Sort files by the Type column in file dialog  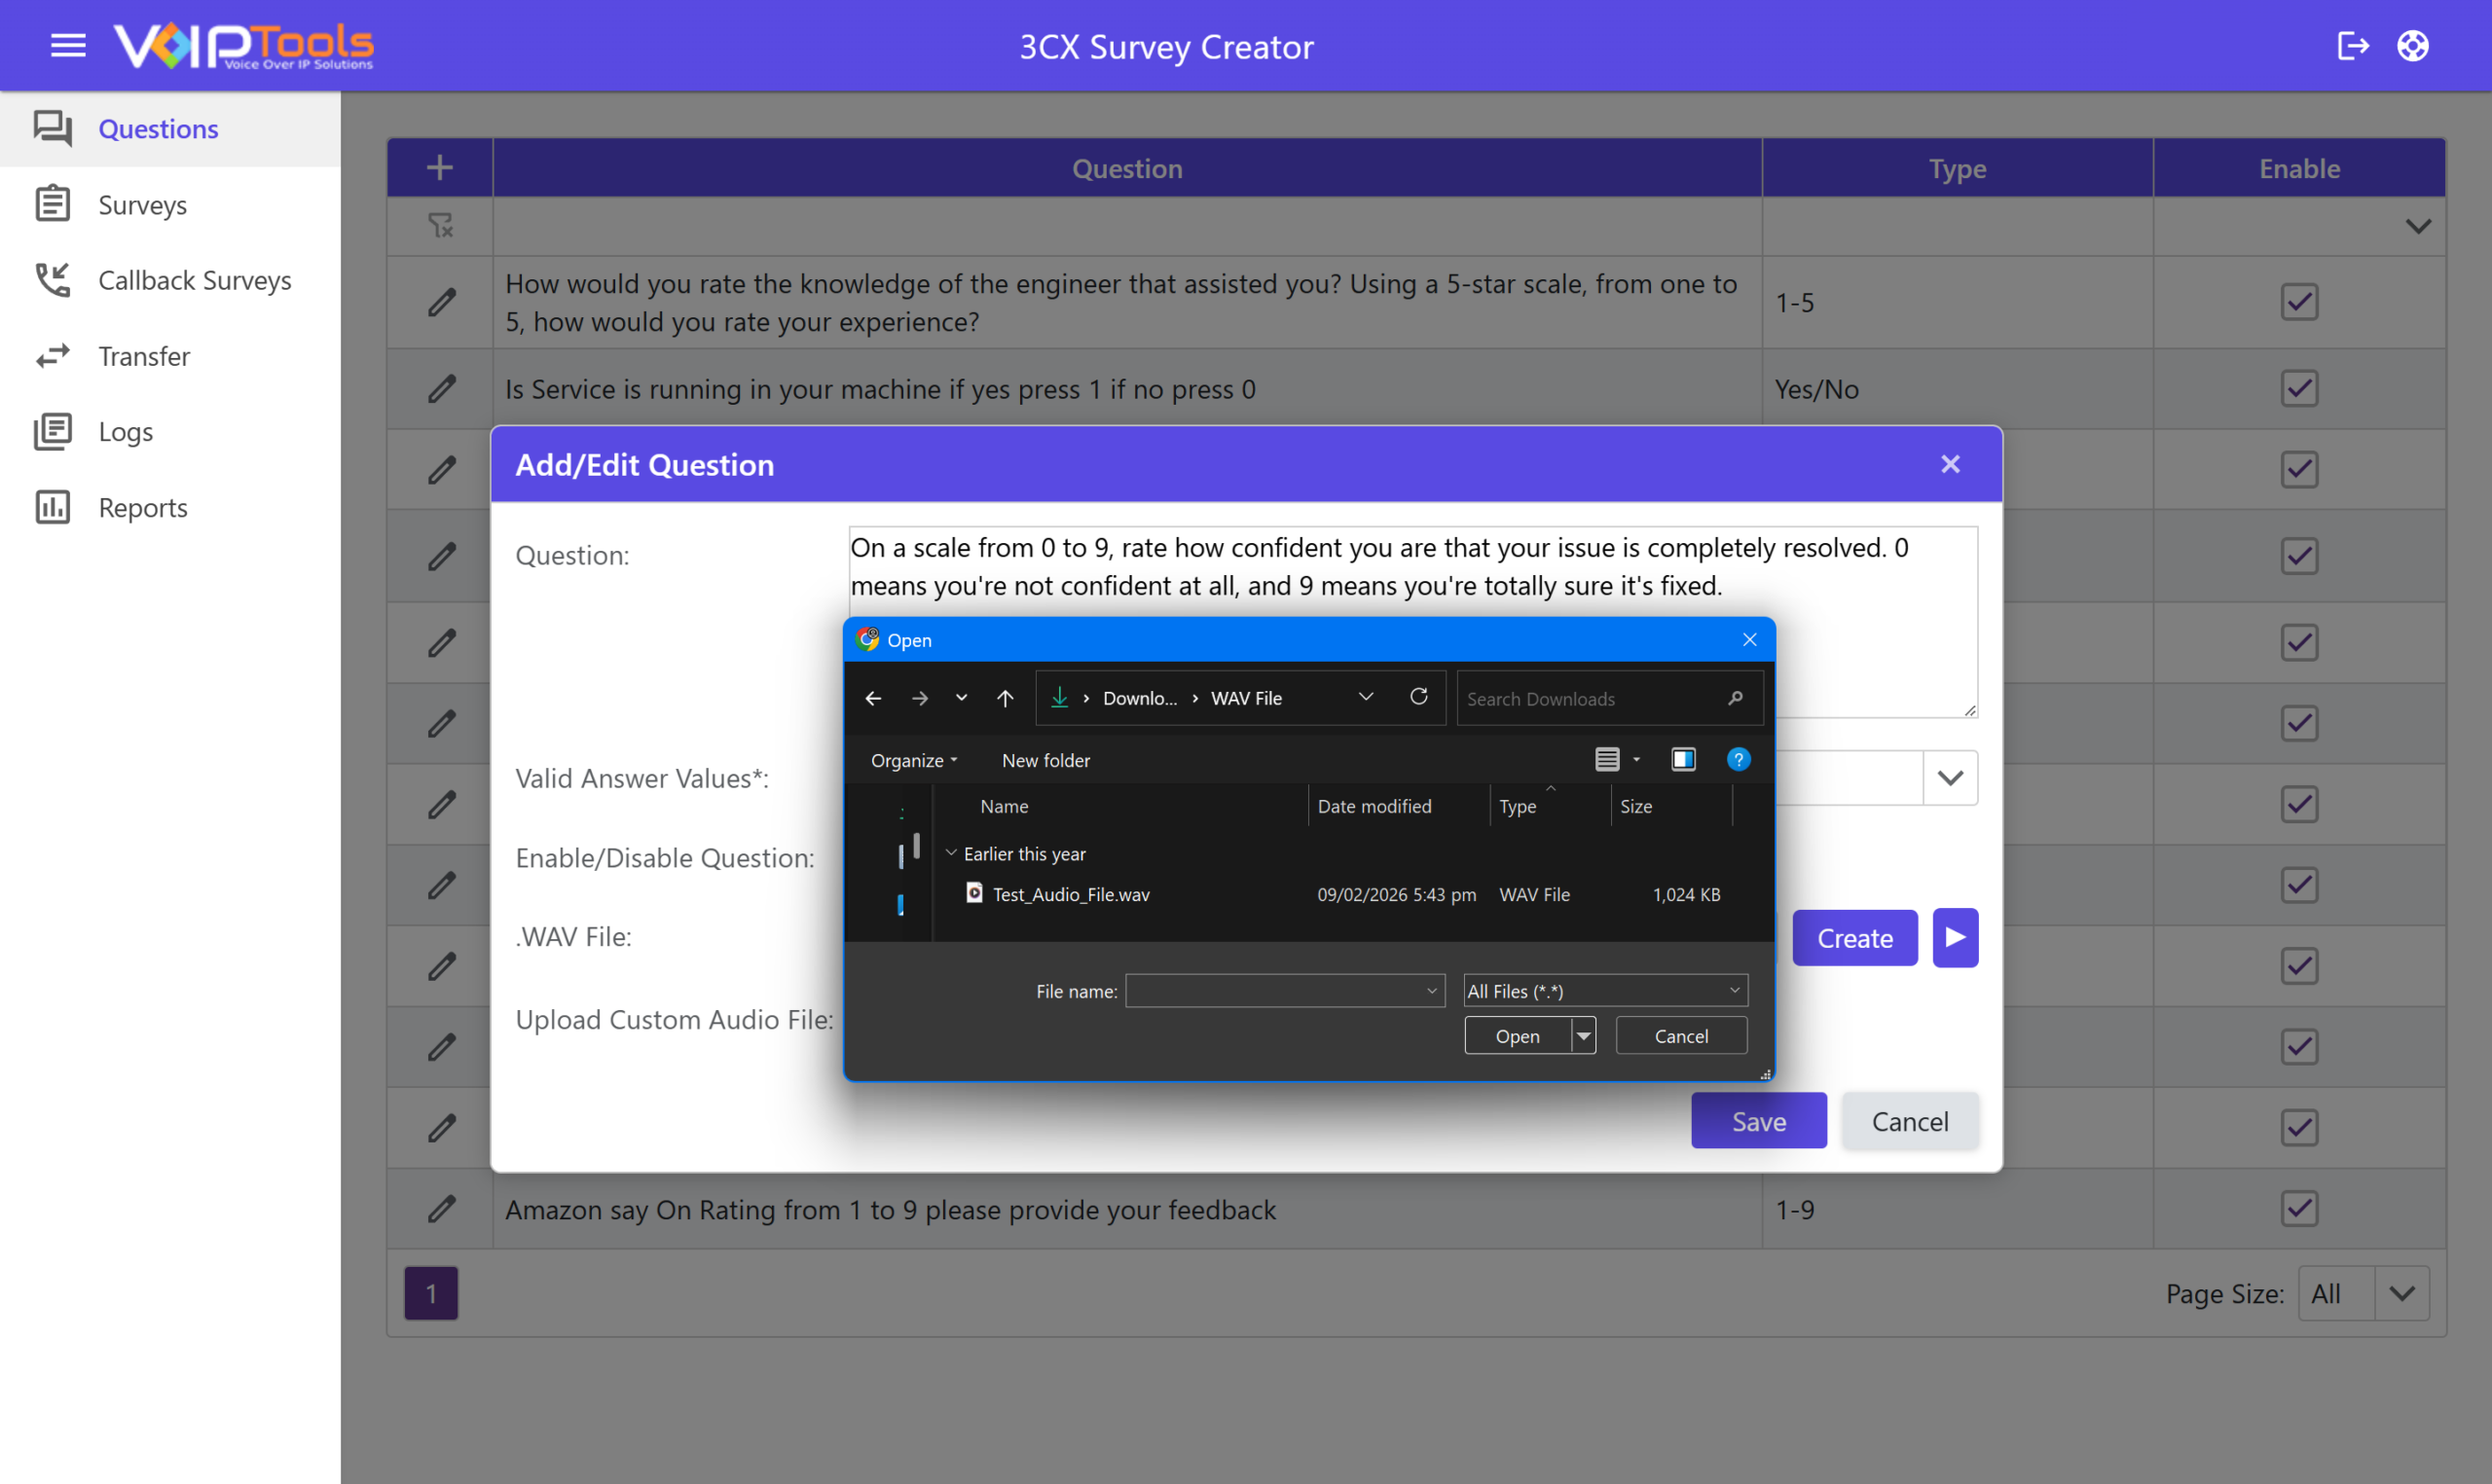coord(1517,806)
